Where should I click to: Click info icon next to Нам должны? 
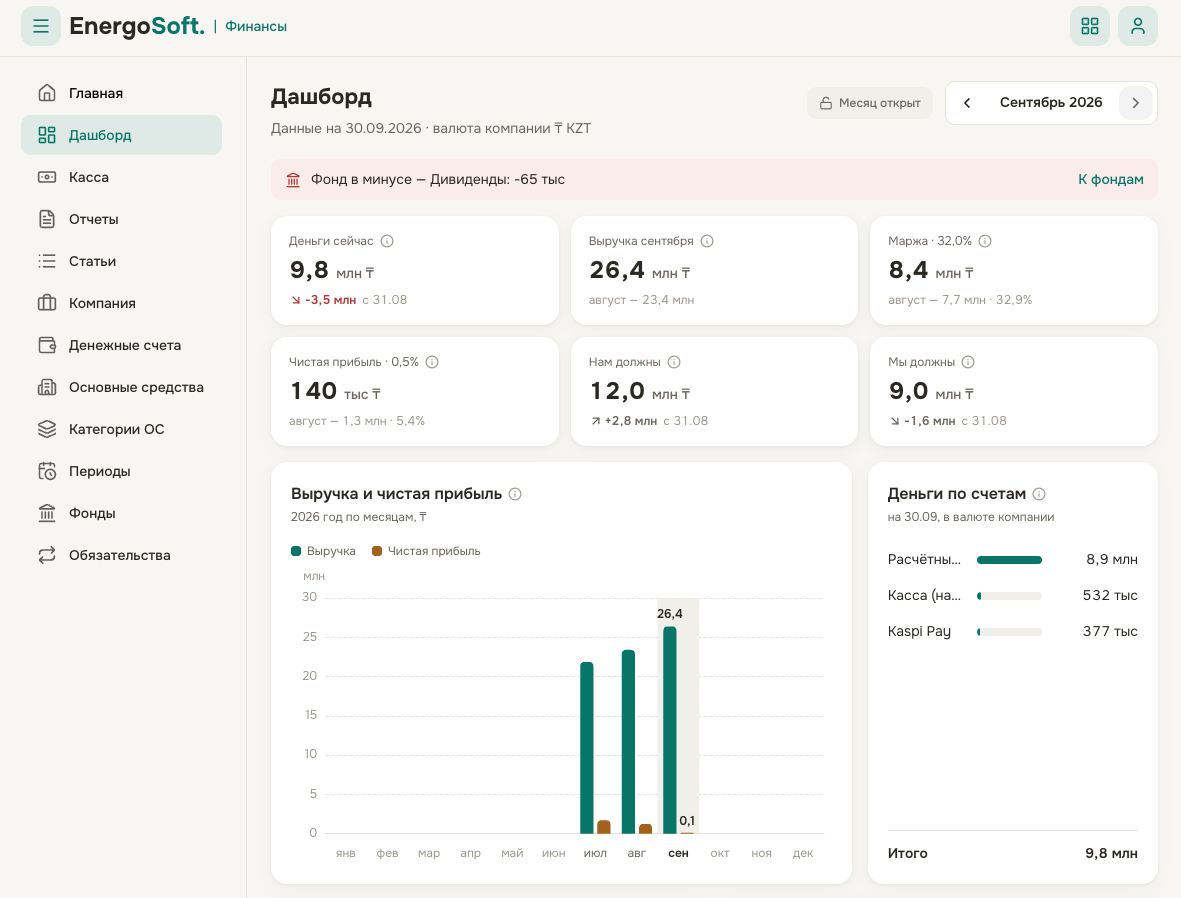[674, 362]
